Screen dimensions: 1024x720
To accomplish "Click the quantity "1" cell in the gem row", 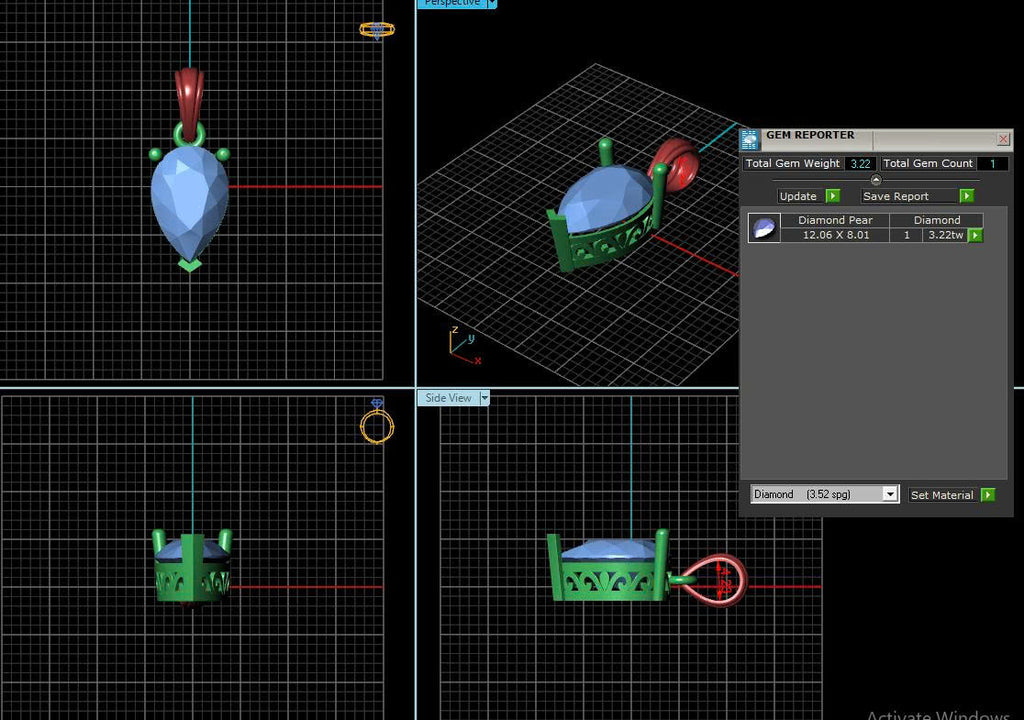I will coord(906,235).
